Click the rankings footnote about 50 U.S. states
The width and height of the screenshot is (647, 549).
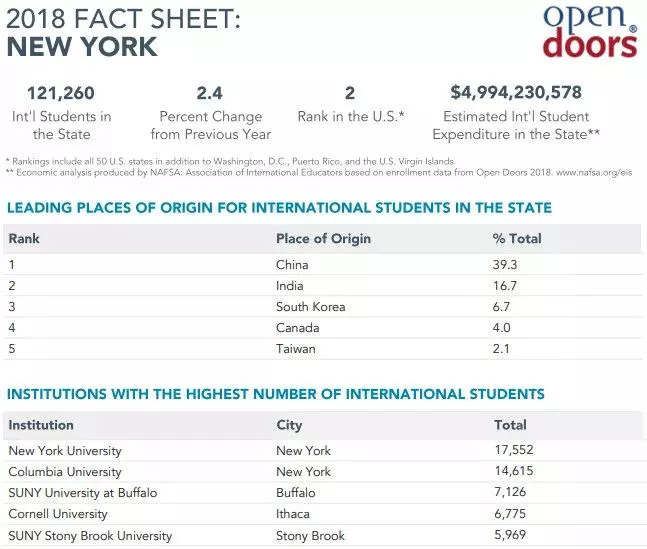click(x=231, y=161)
